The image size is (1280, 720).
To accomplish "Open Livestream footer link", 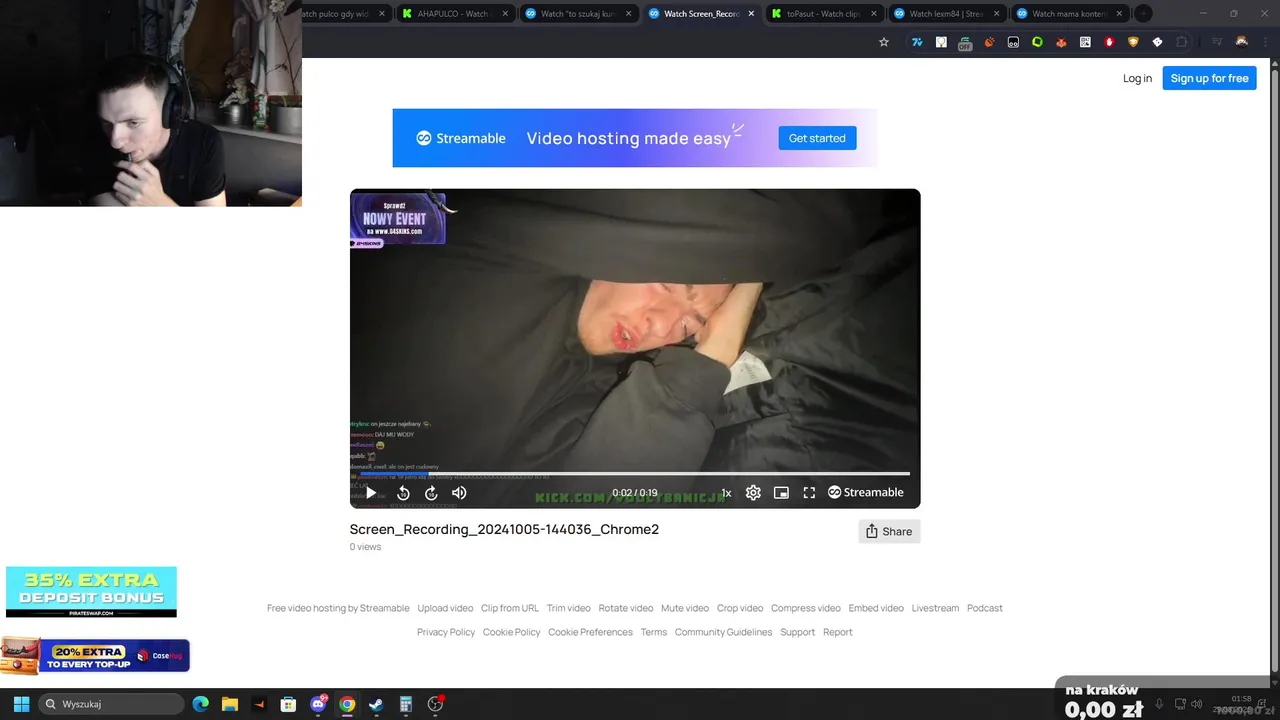I will click(x=935, y=608).
